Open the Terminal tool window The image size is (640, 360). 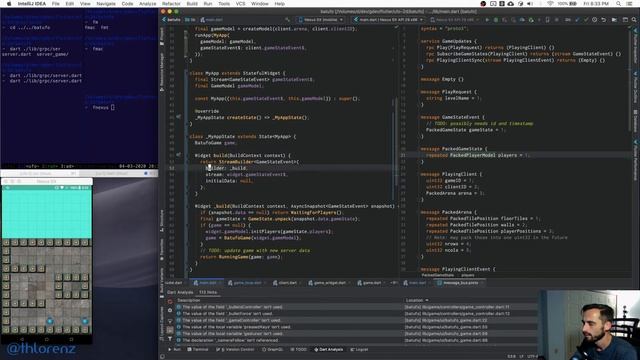(198, 349)
